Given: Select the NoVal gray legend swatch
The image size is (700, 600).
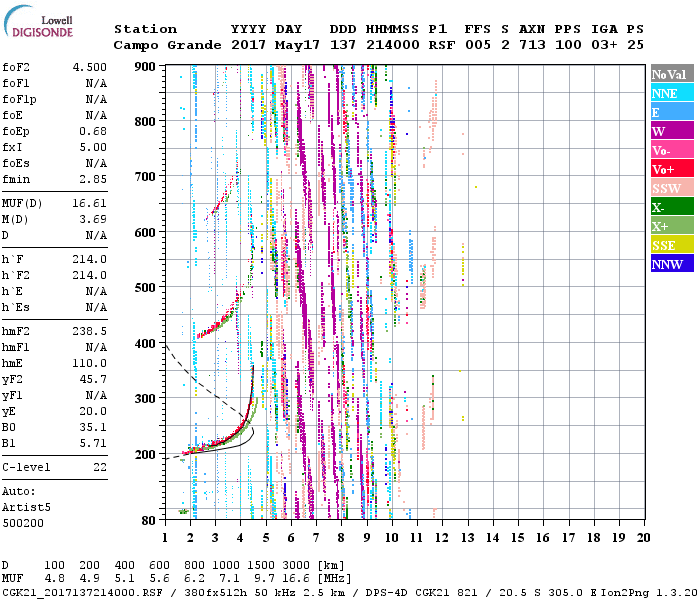Looking at the screenshot, I should pos(672,74).
